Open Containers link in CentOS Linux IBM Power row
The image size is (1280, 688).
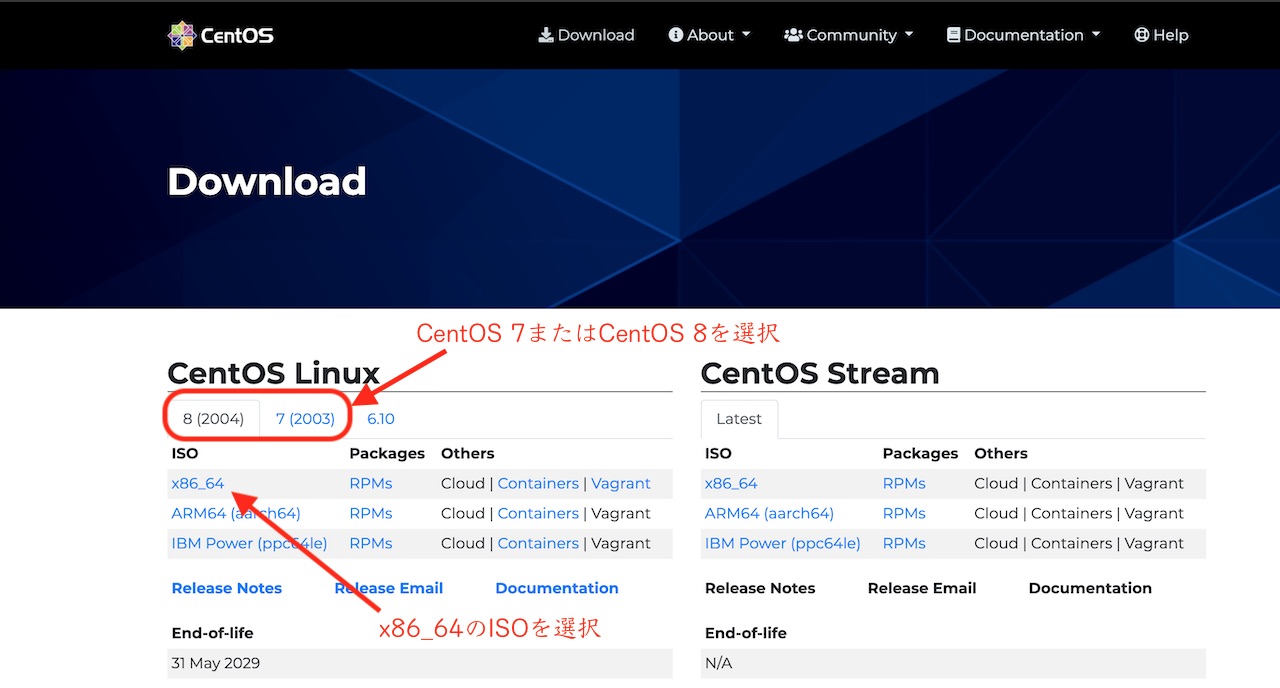[x=538, y=544]
